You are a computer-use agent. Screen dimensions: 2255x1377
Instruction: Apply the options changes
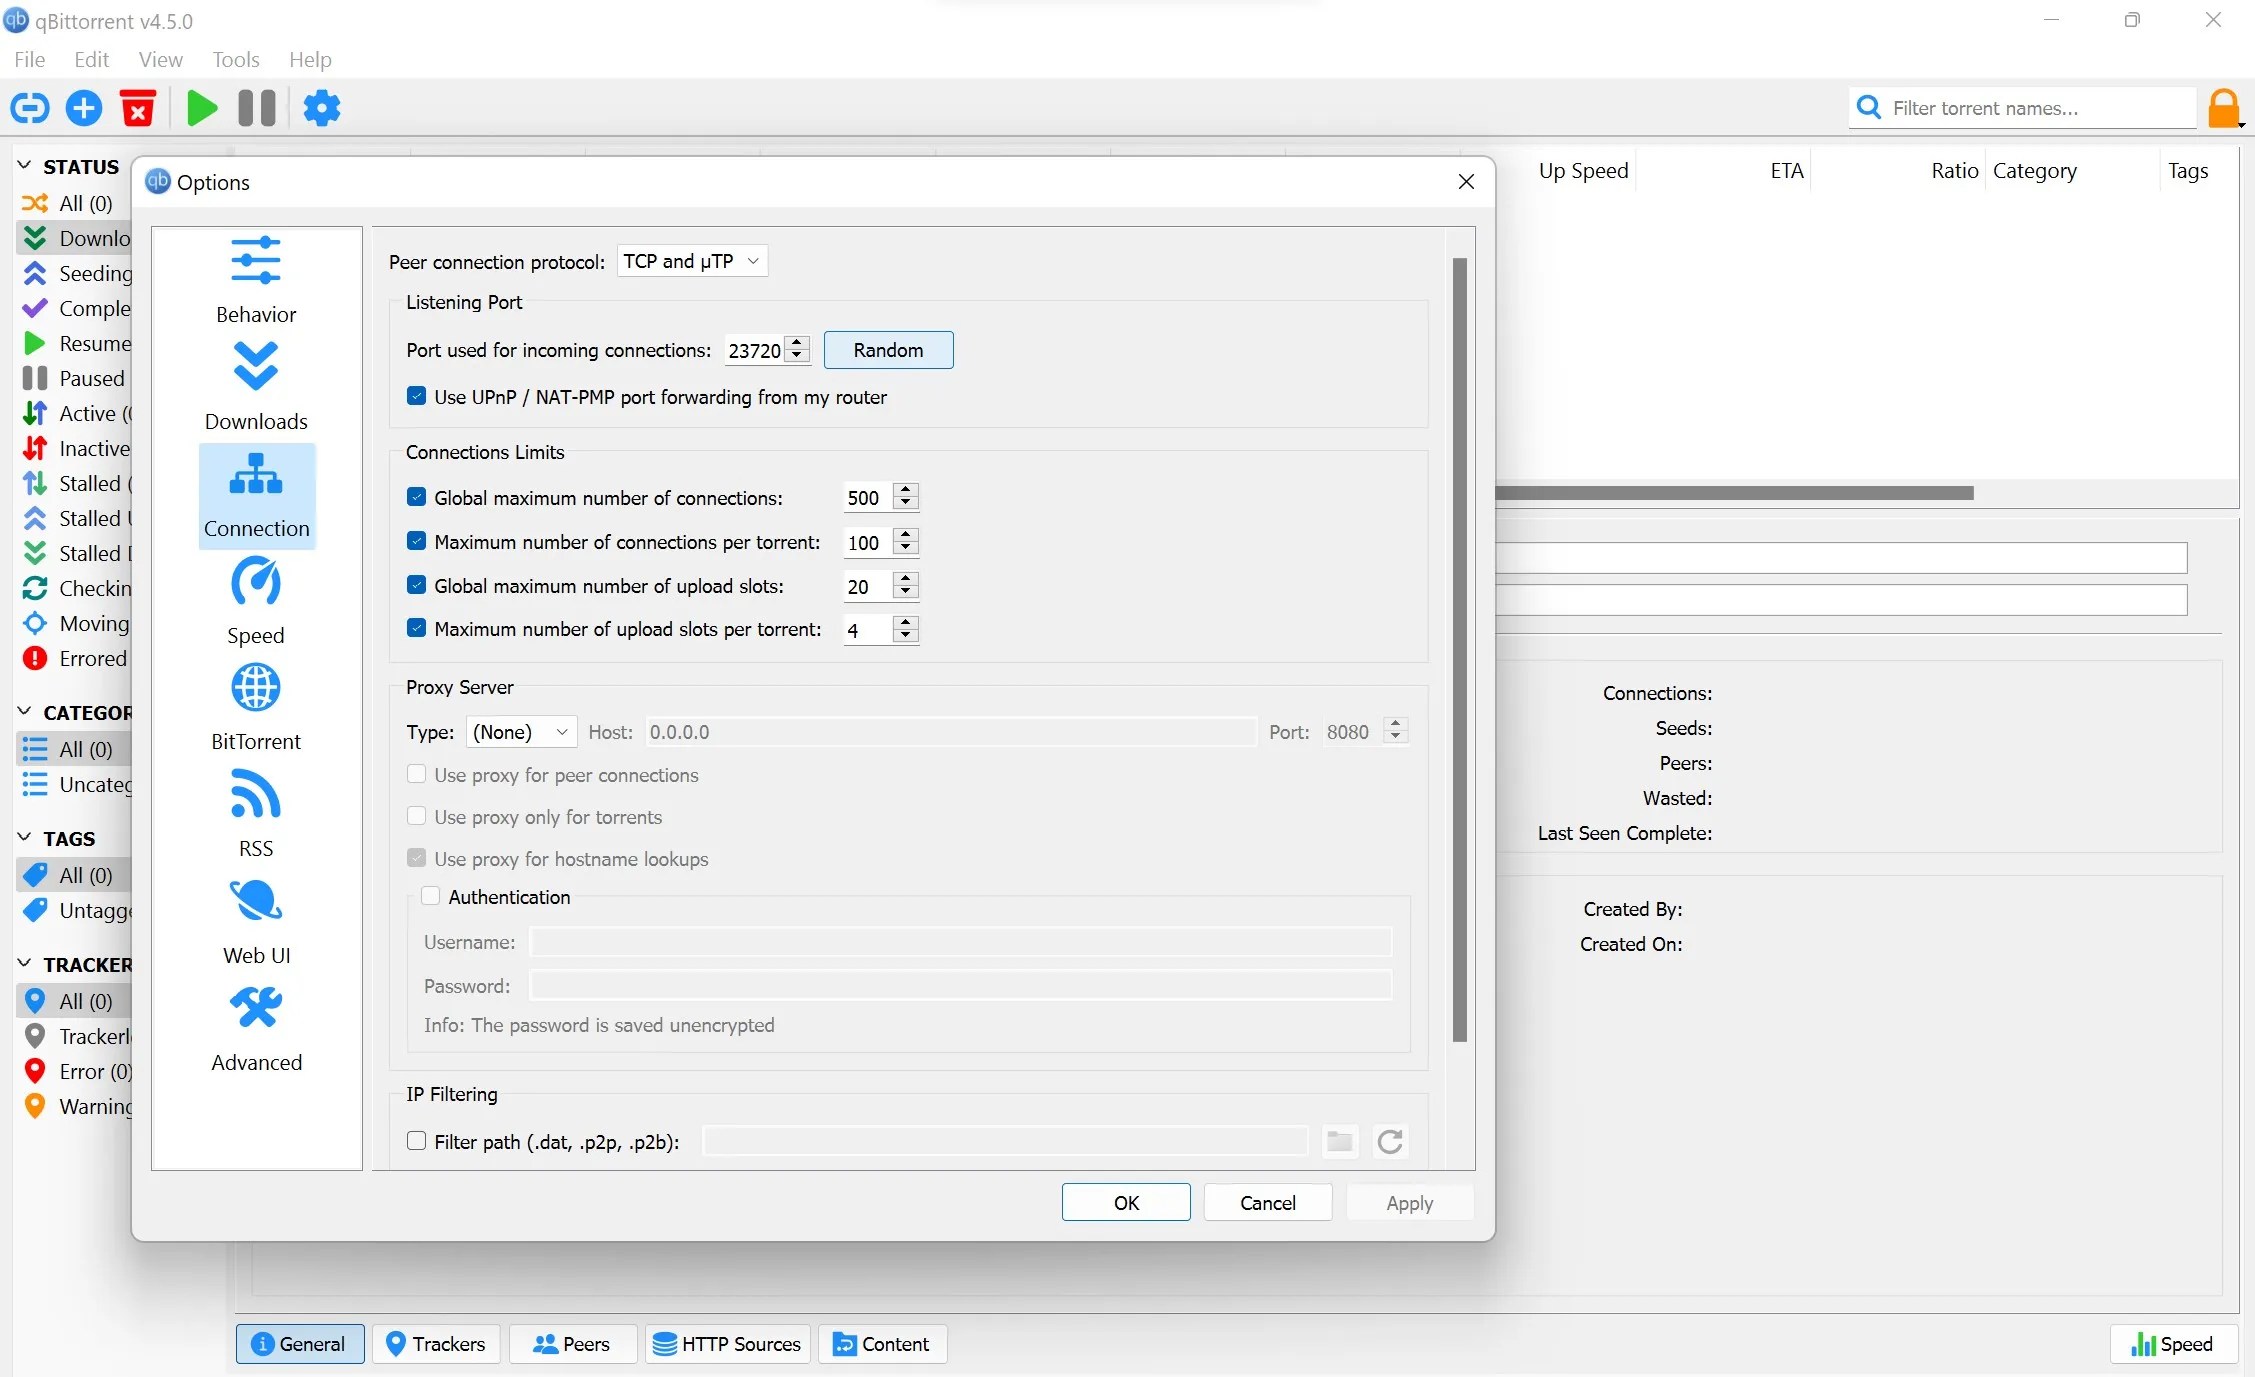coord(1409,1202)
